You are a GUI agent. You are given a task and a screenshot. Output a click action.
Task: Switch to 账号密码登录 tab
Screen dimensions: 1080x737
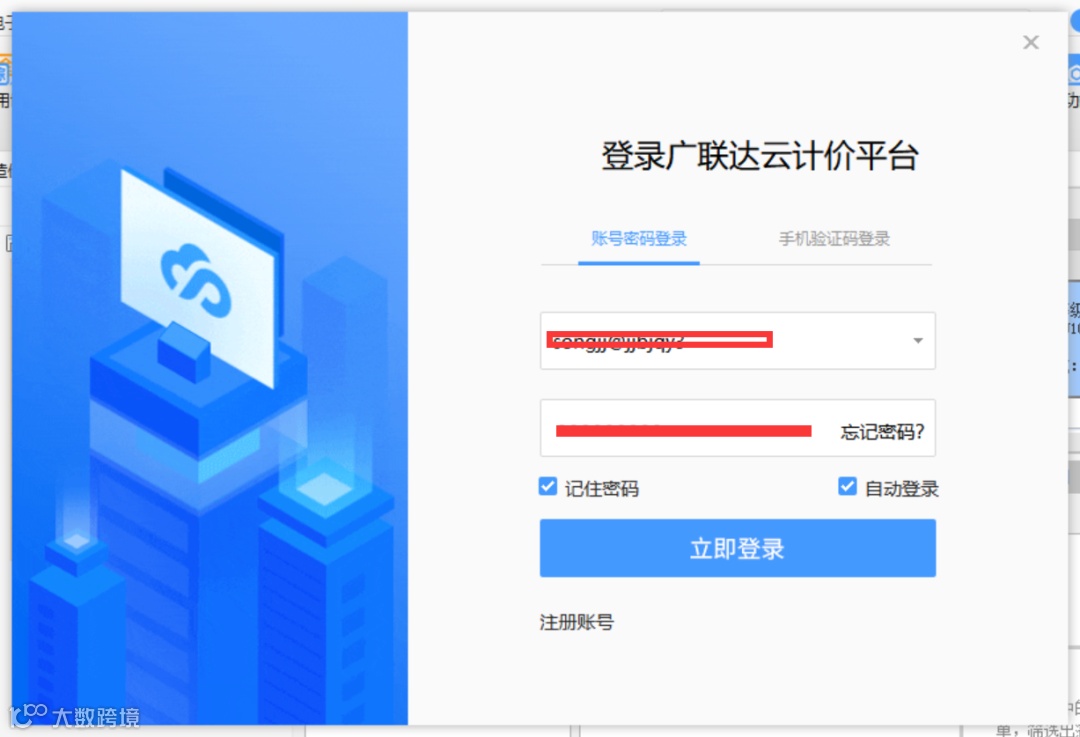[x=638, y=239]
